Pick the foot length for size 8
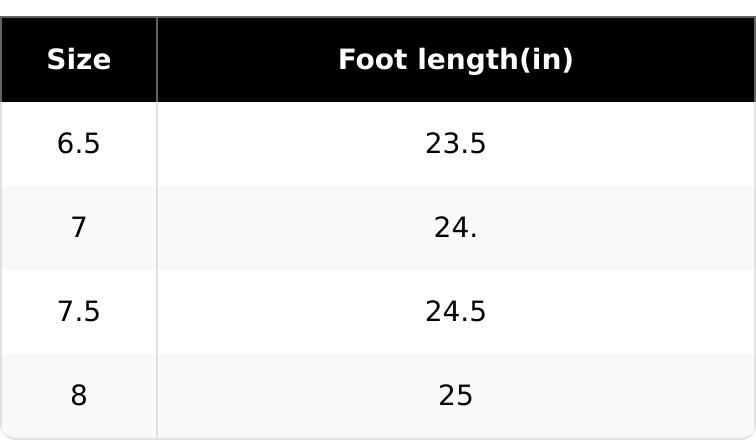The height and width of the screenshot is (440, 756). coord(455,396)
